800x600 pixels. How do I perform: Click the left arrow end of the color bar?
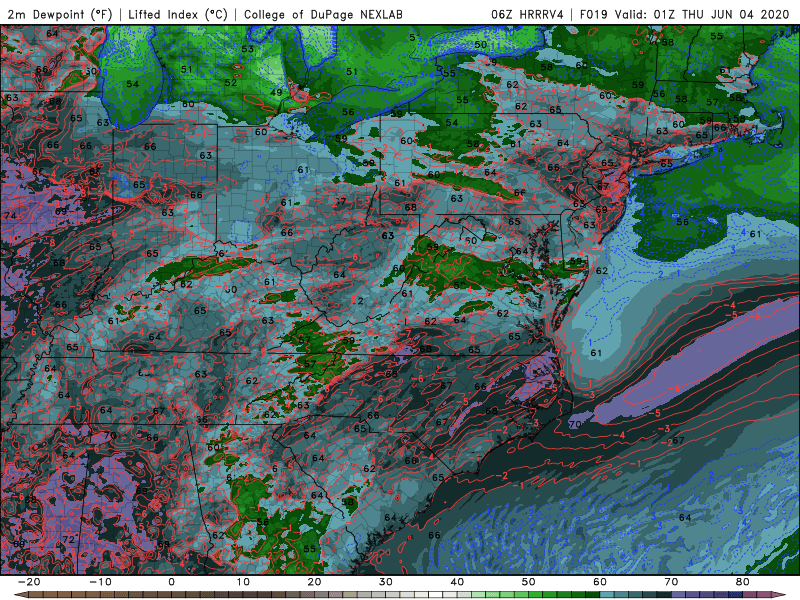point(20,595)
